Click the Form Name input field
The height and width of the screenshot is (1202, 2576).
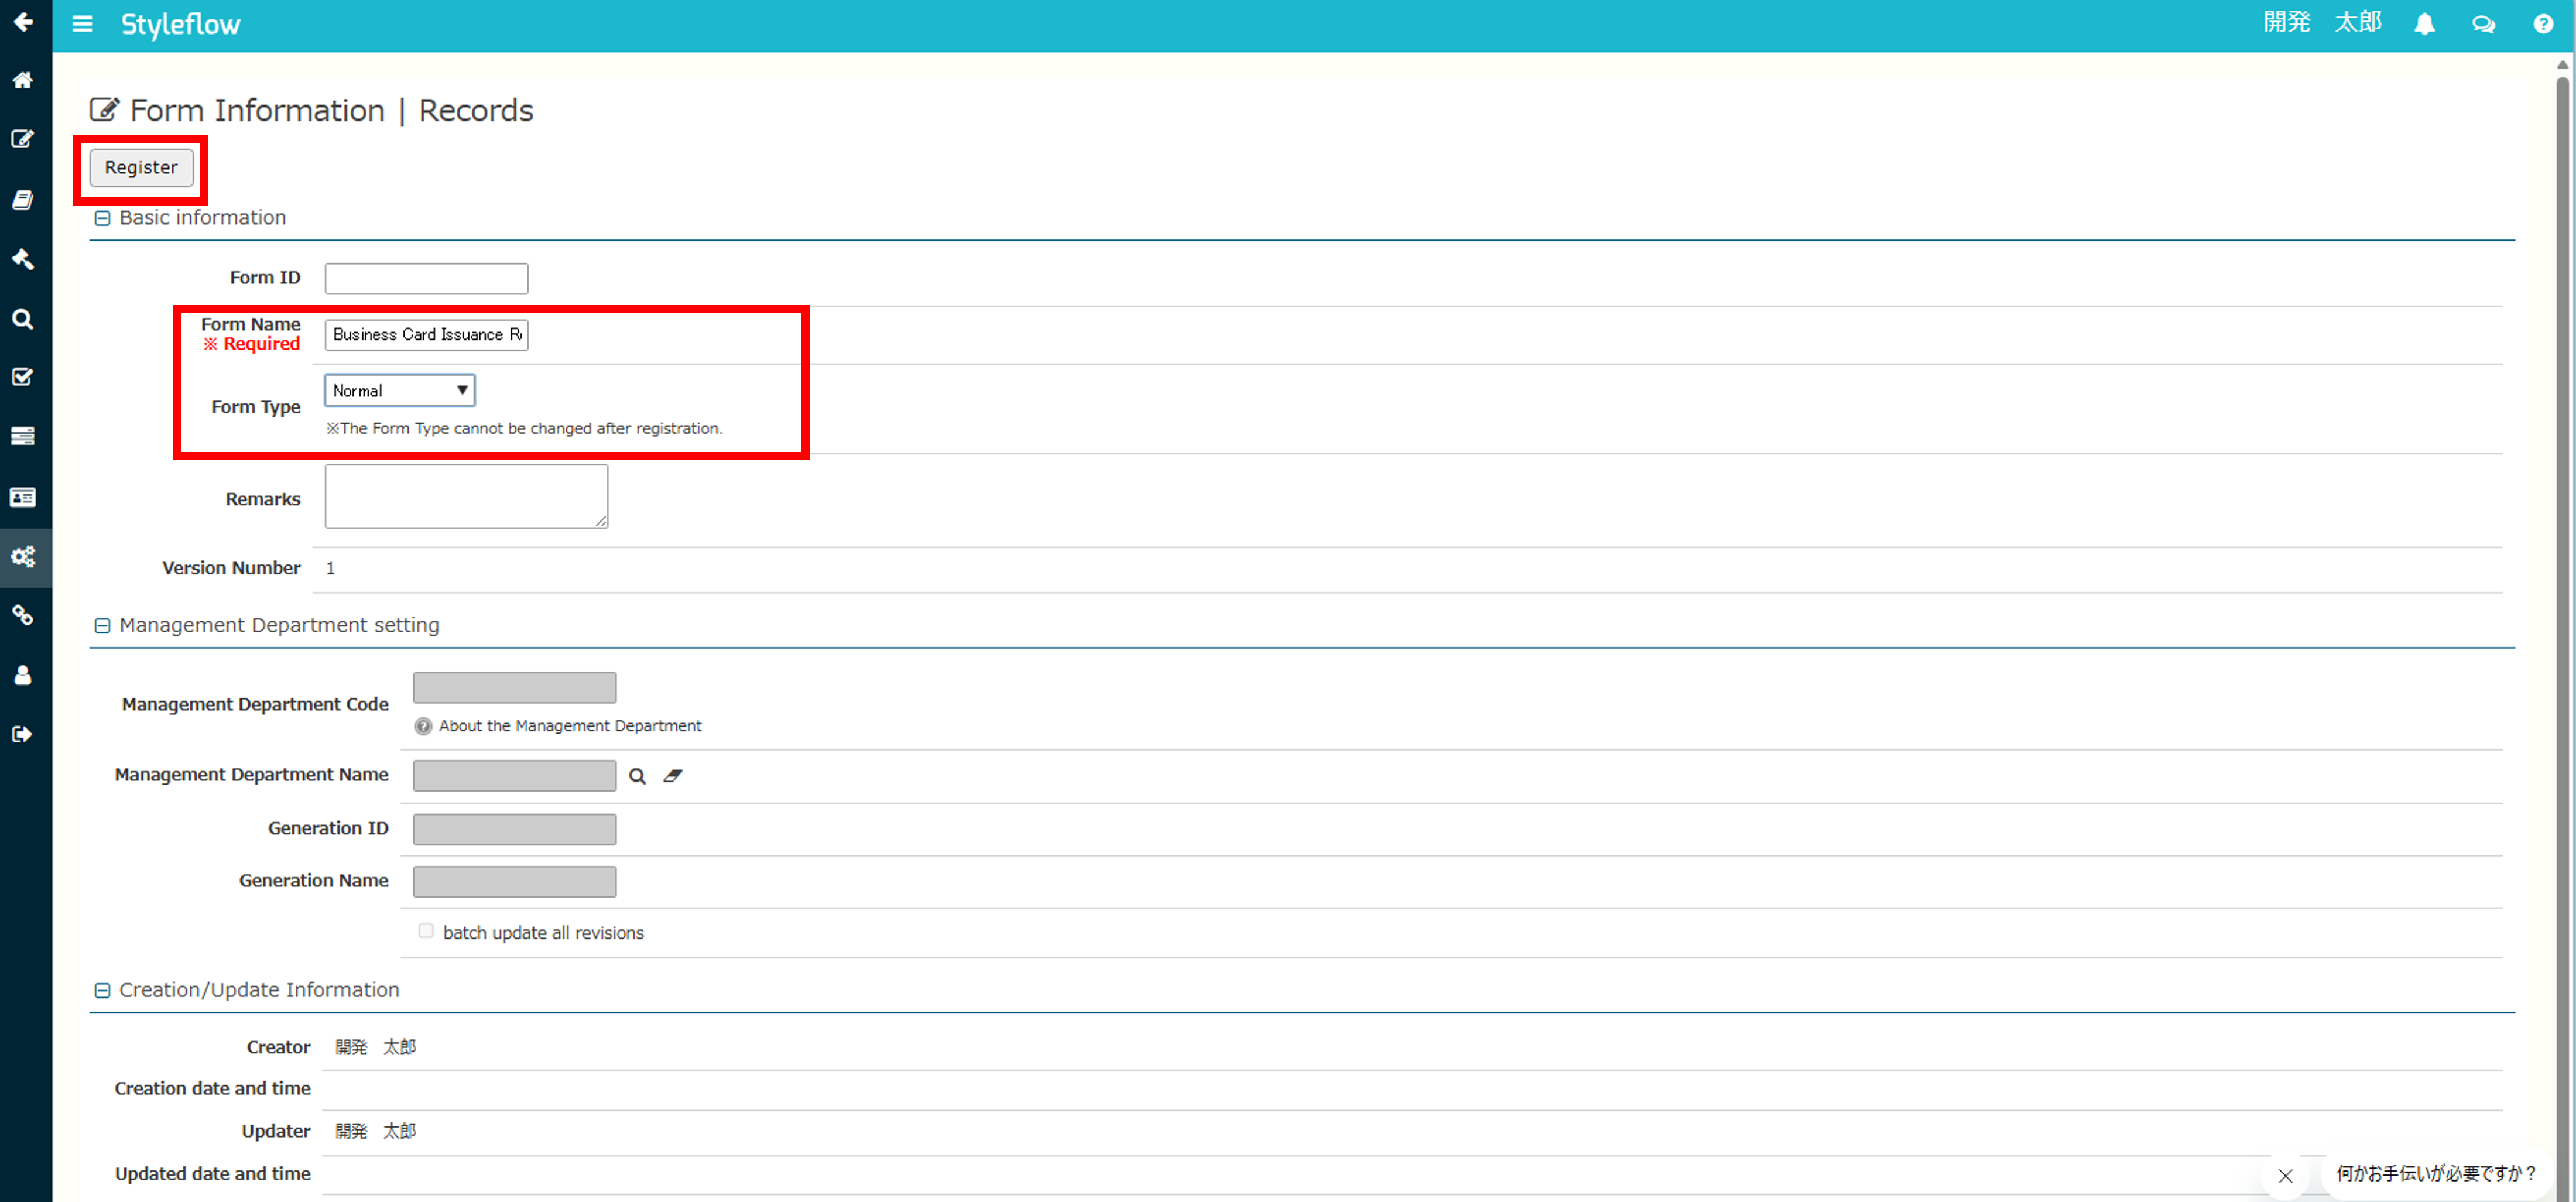coord(427,335)
